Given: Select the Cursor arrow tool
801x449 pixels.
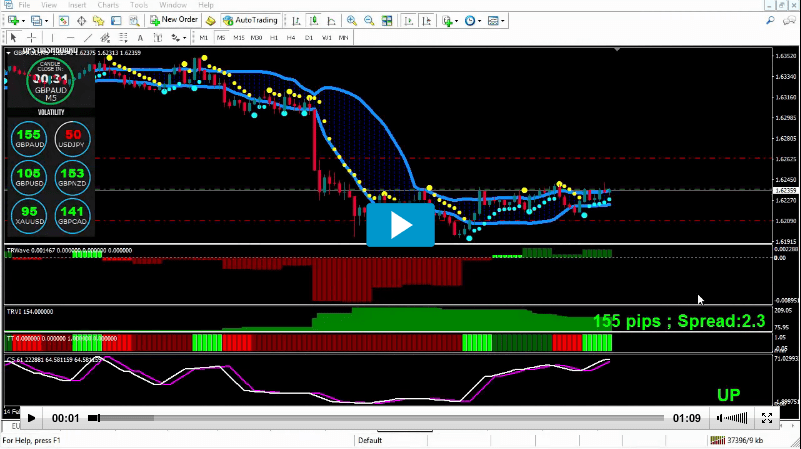Looking at the screenshot, I should coord(13,37).
